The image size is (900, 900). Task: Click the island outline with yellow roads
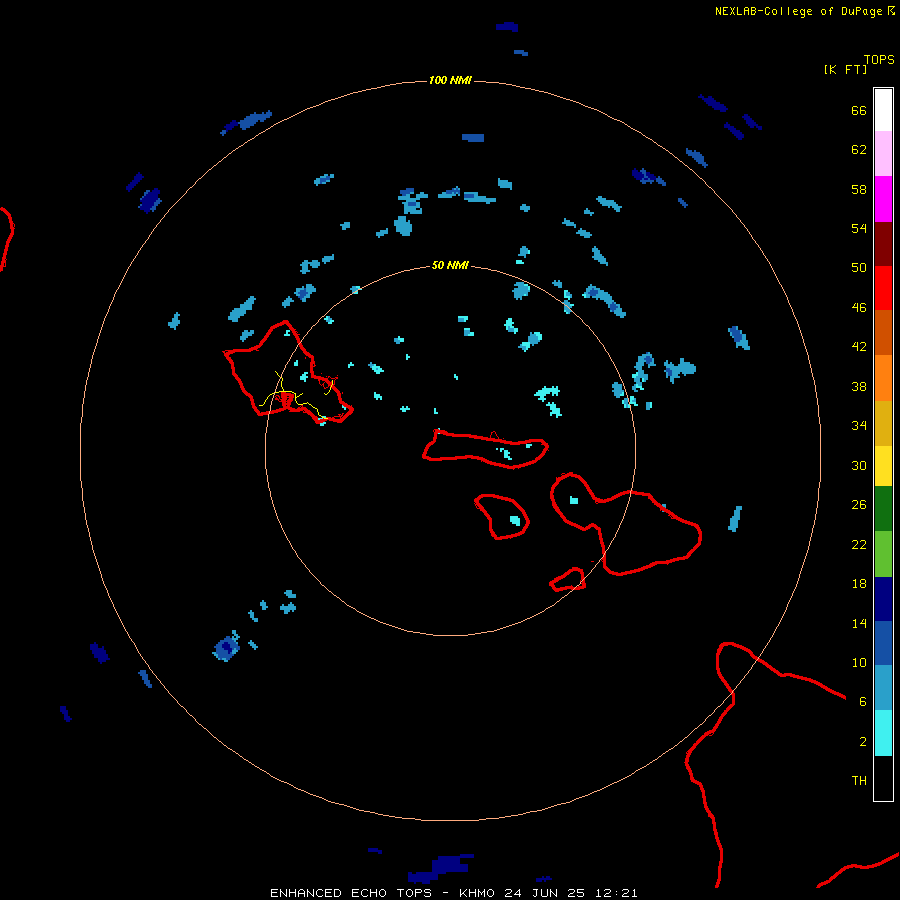click(x=288, y=373)
